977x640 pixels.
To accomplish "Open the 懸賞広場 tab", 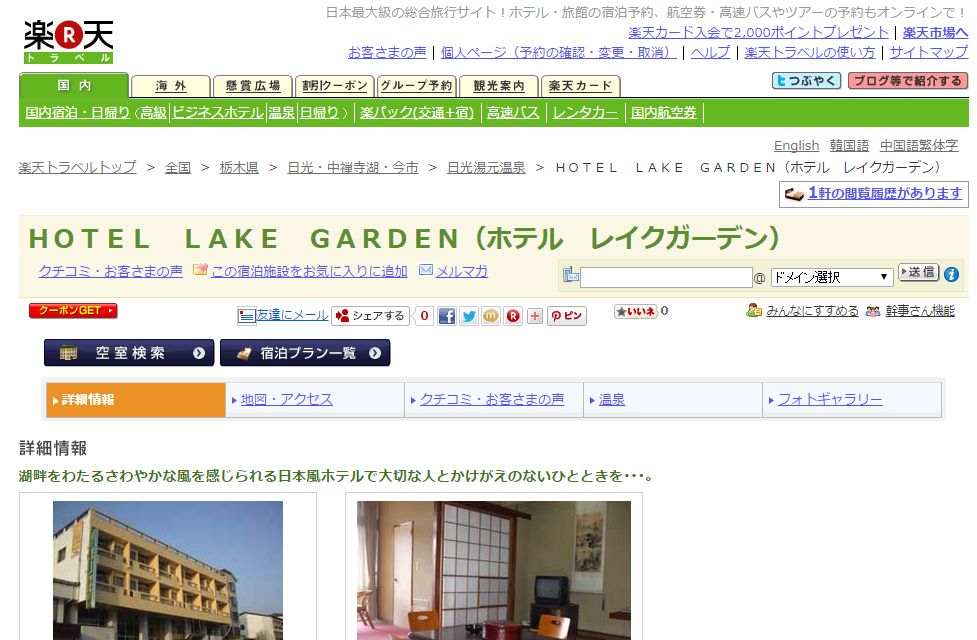I will point(252,86).
